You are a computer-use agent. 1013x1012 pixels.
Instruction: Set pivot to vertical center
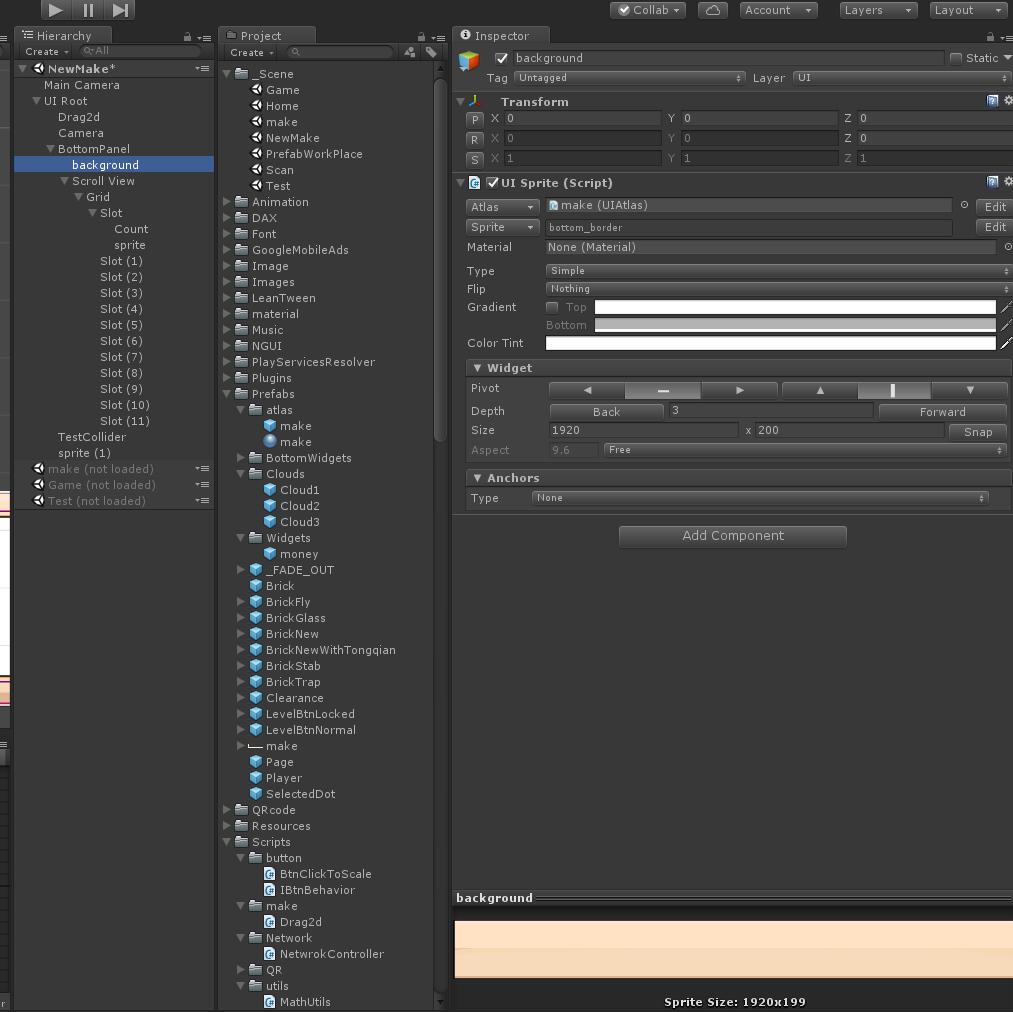(x=894, y=390)
